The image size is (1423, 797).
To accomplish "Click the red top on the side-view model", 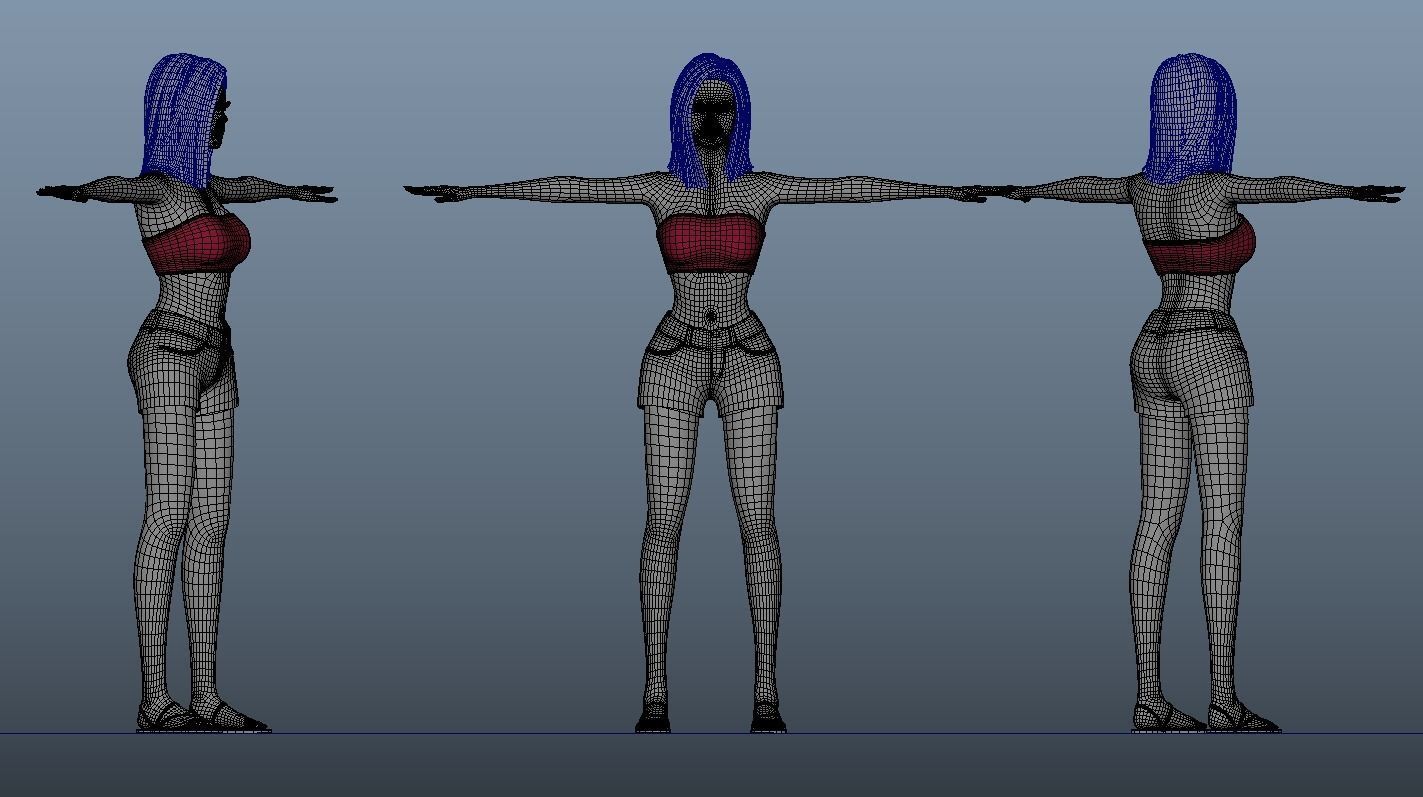I will click(196, 245).
